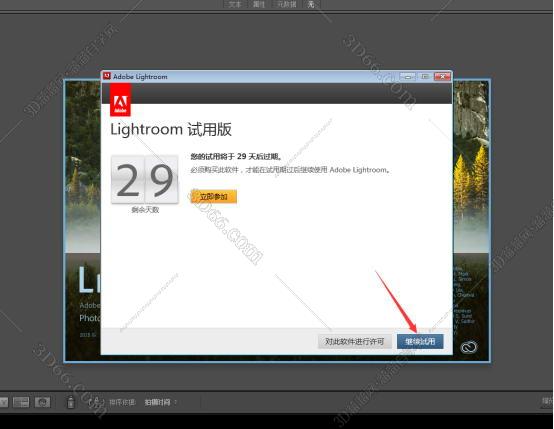This screenshot has width=554, height=429.
Task: Switch to People view in the bottom toolbar
Action: pos(42,402)
